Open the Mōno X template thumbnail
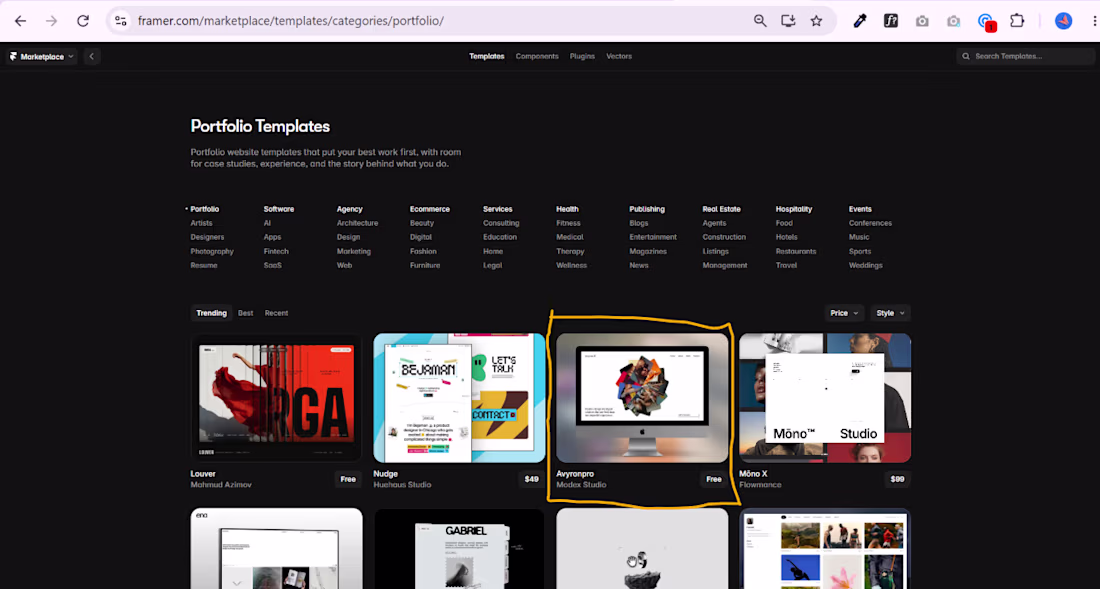Viewport: 1100px width, 589px height. [825, 398]
